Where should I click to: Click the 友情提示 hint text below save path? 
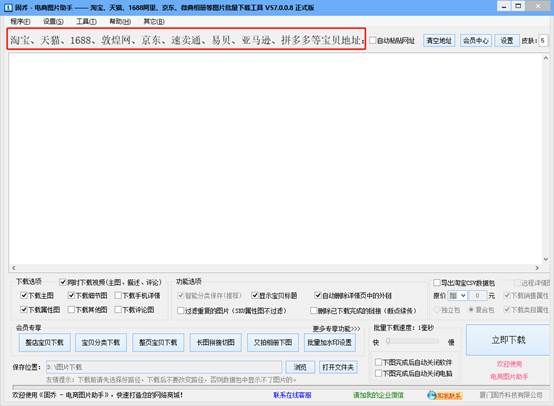coord(171,380)
